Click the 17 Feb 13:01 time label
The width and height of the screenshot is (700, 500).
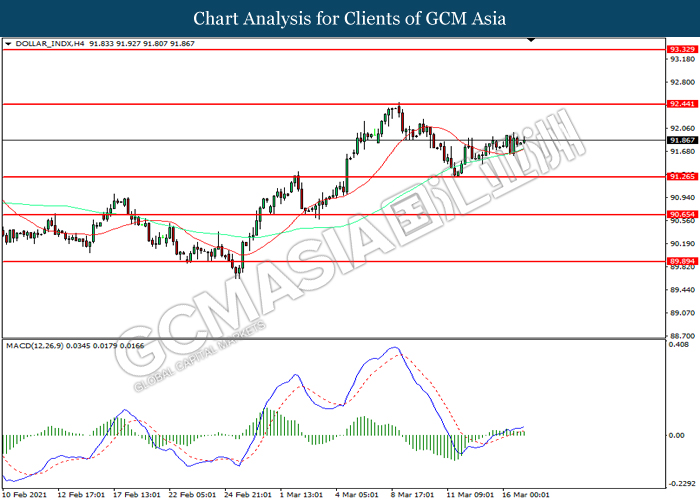point(137,495)
